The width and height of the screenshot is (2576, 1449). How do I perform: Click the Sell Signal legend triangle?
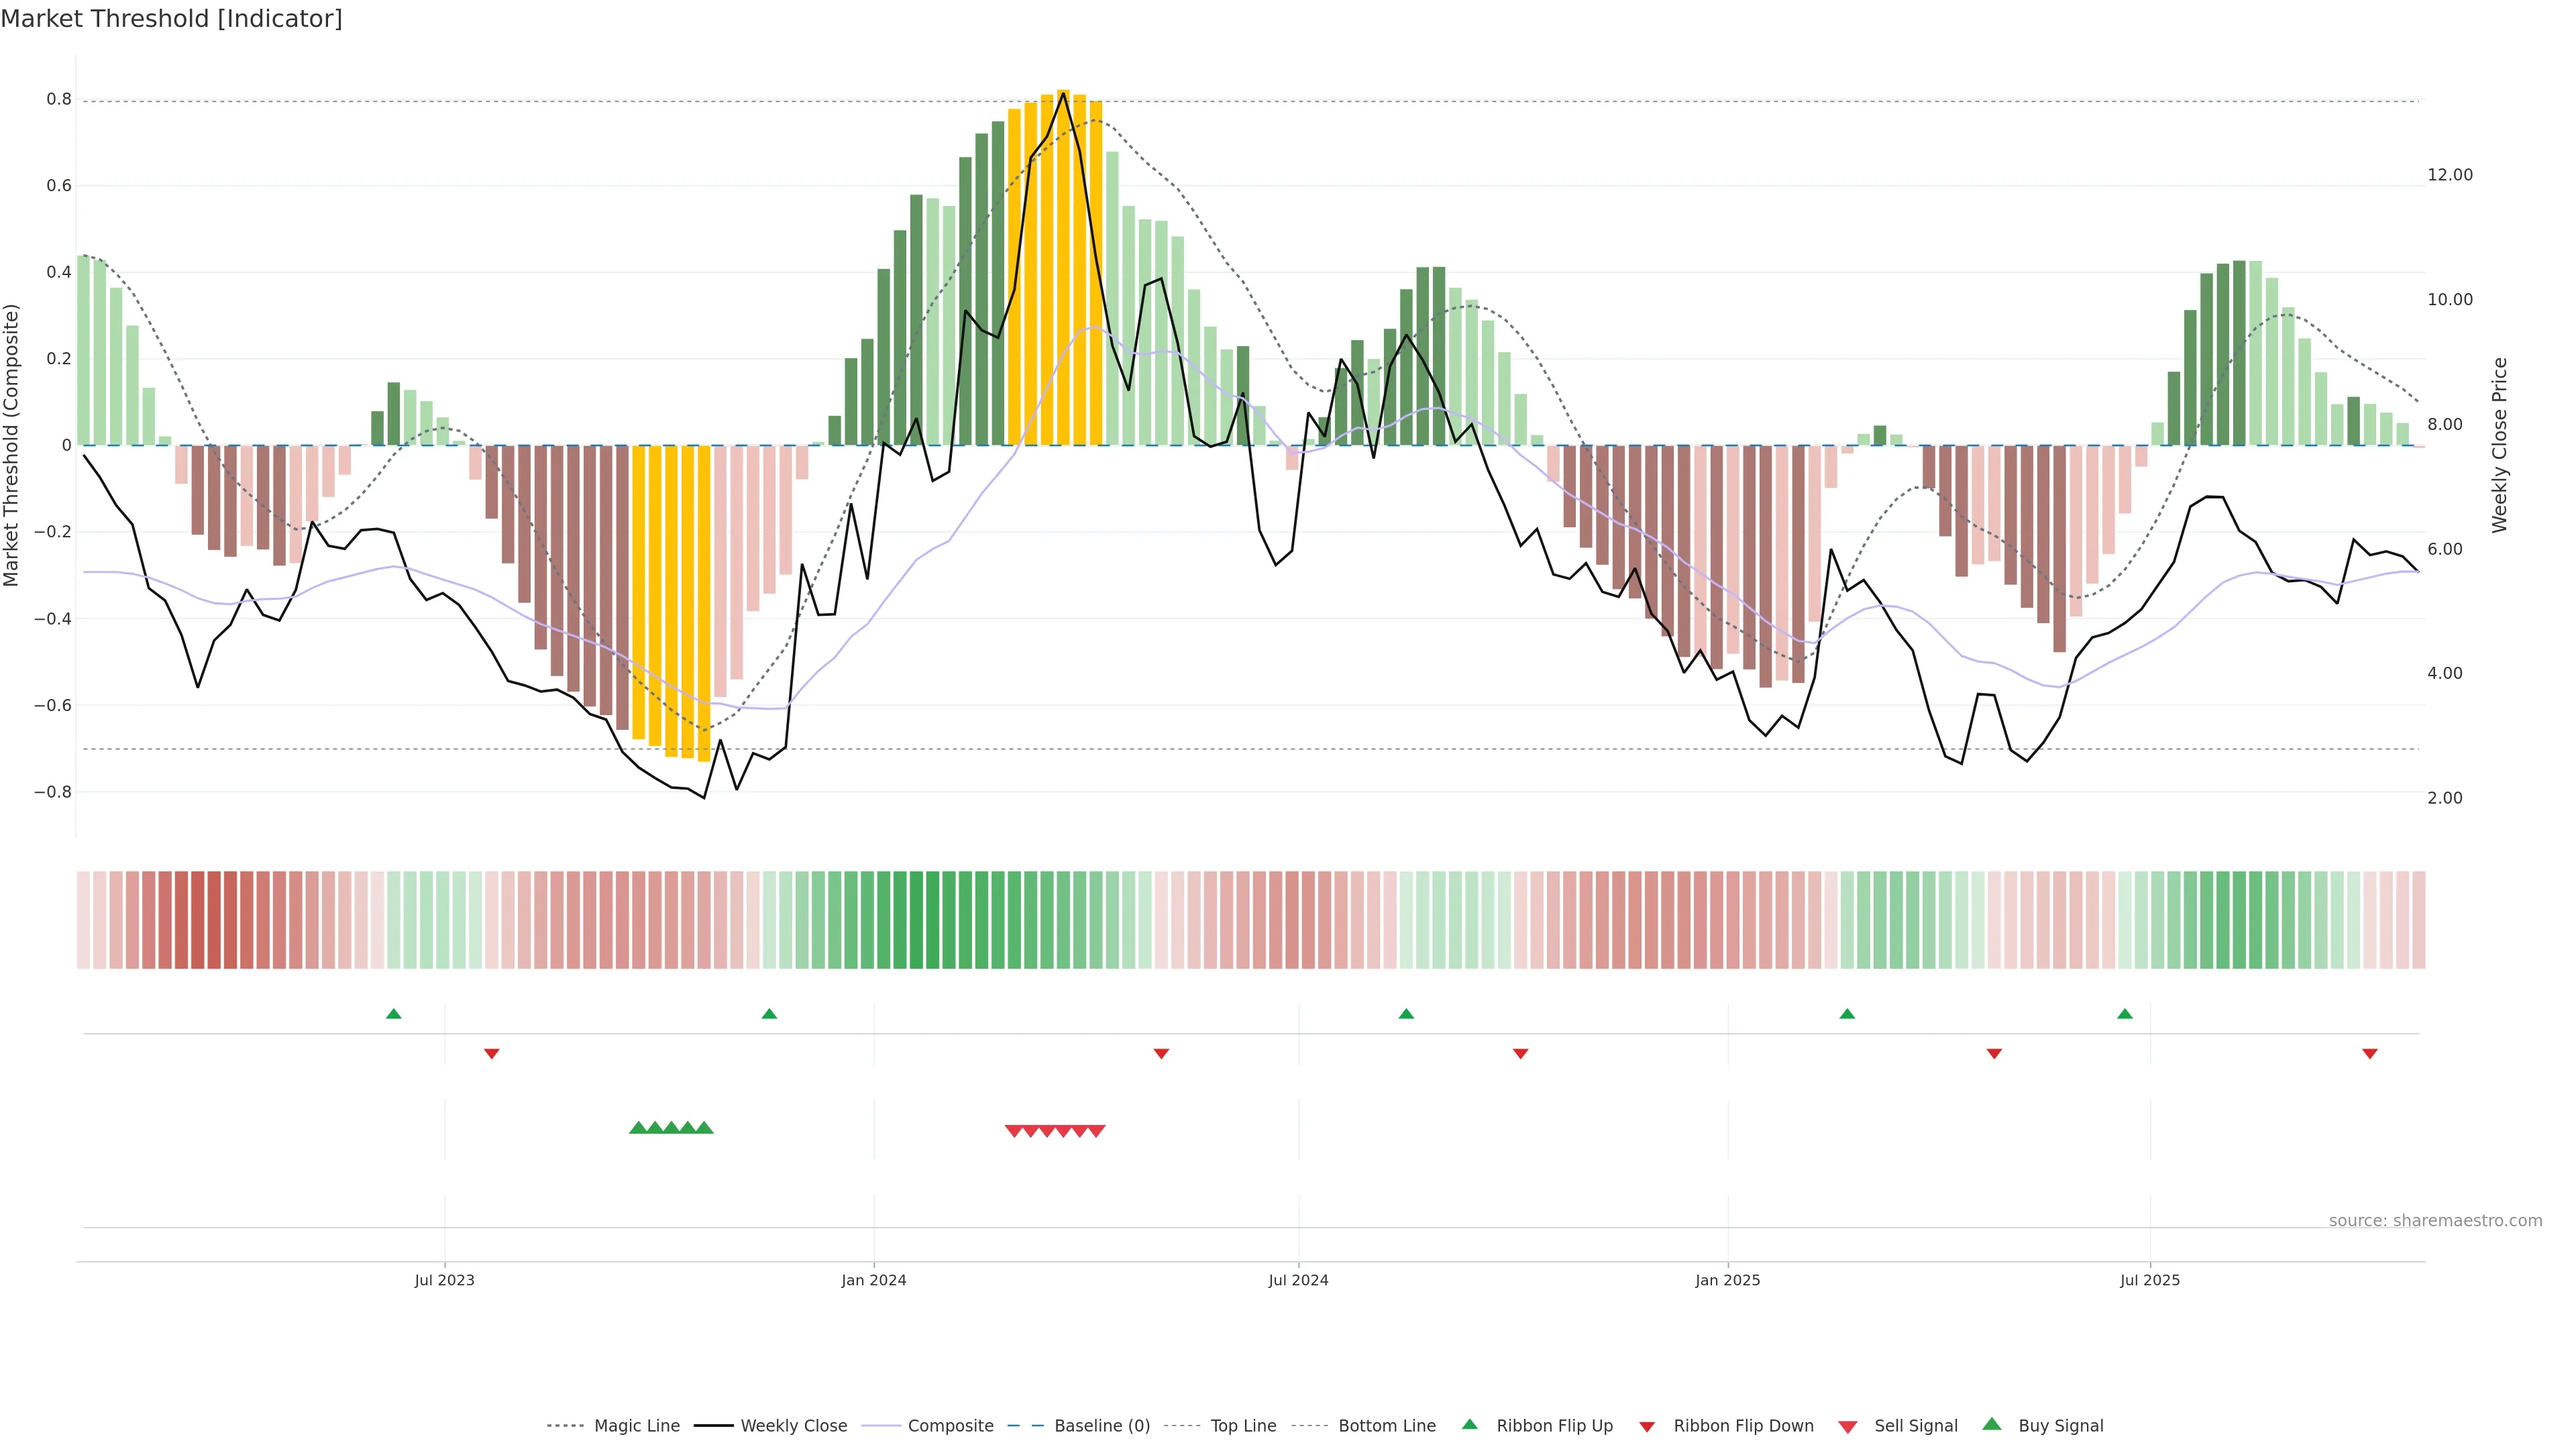[x=1848, y=1427]
